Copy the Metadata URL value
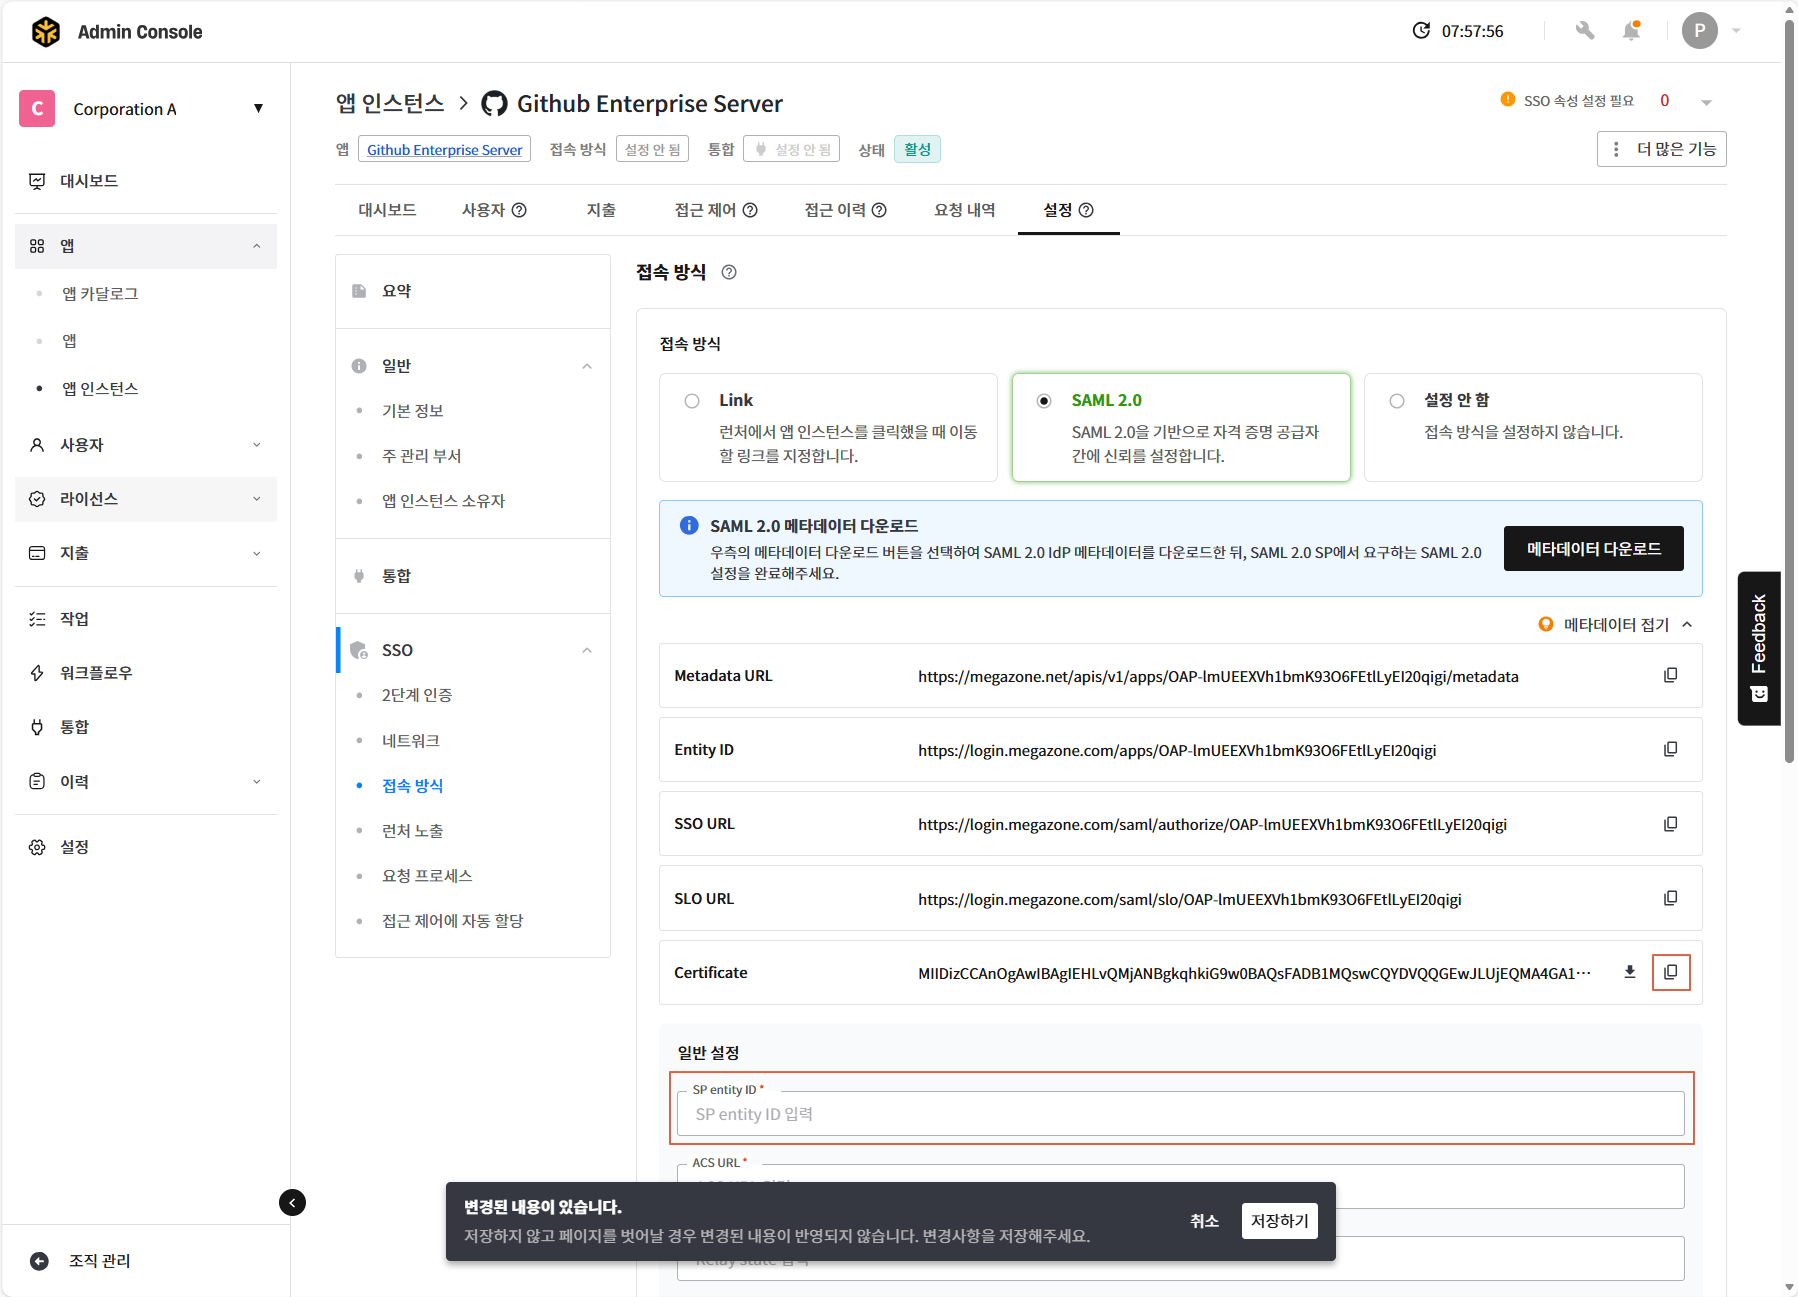This screenshot has height=1297, width=1798. 1670,676
